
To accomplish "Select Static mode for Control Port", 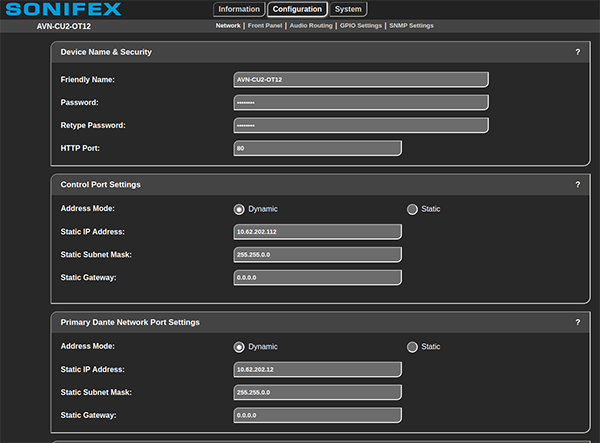I will (412, 209).
